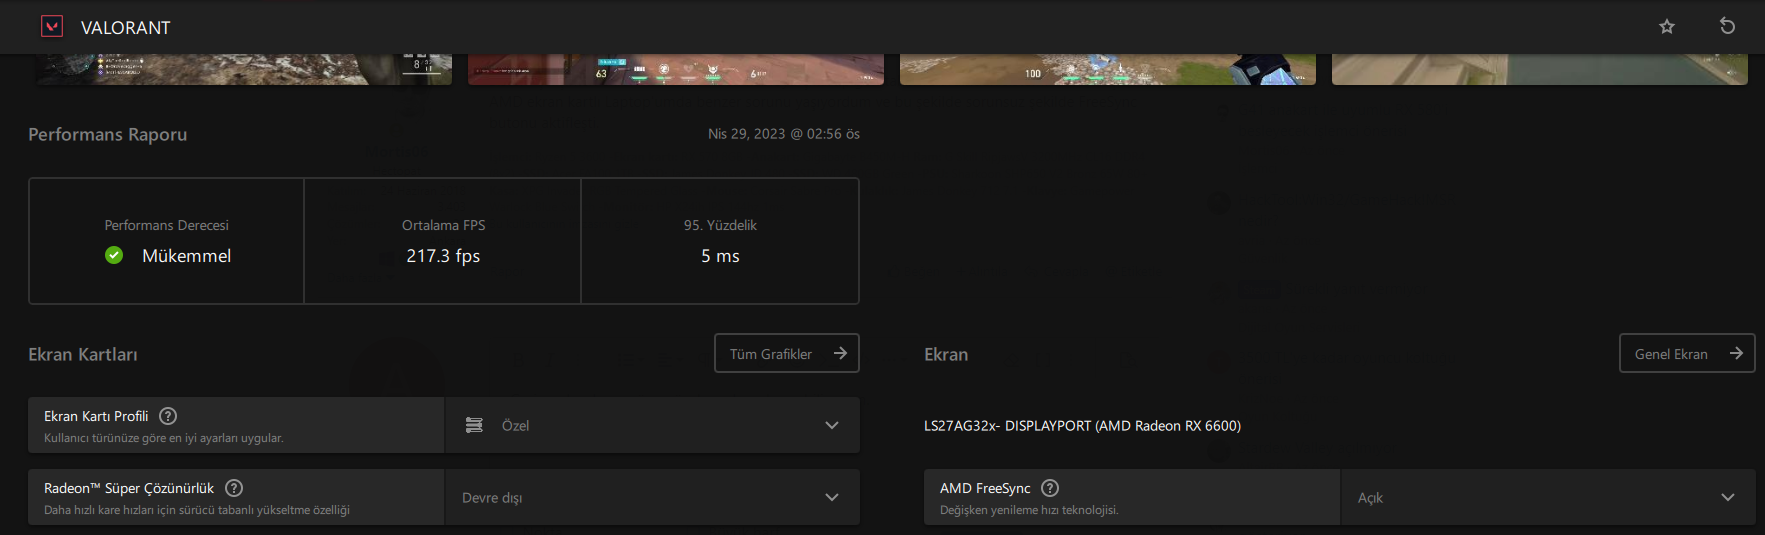Open the AMD FreeSync dropdown set to Açık
This screenshot has width=1765, height=535.
click(1548, 497)
